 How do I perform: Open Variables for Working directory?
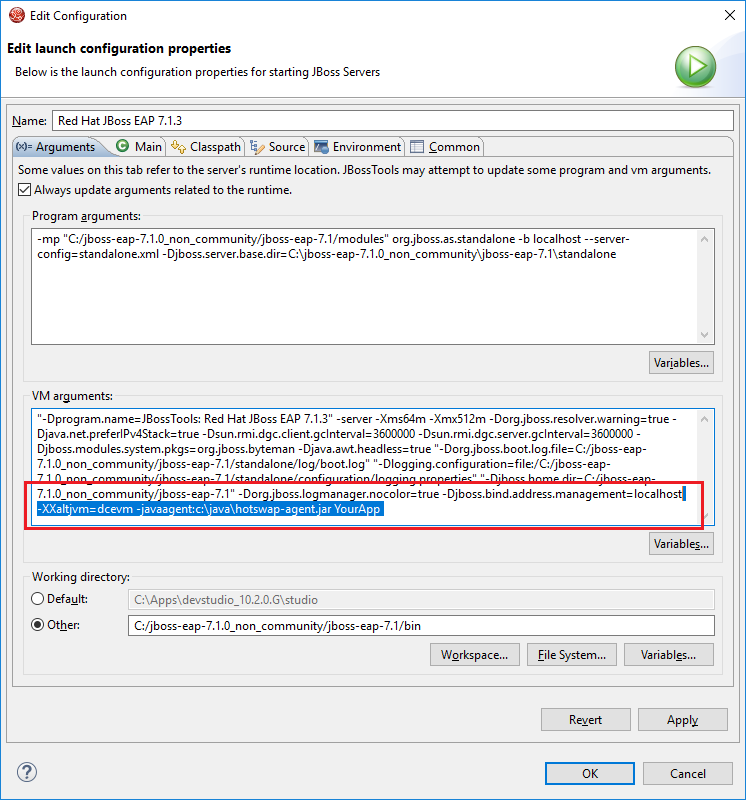coord(668,655)
